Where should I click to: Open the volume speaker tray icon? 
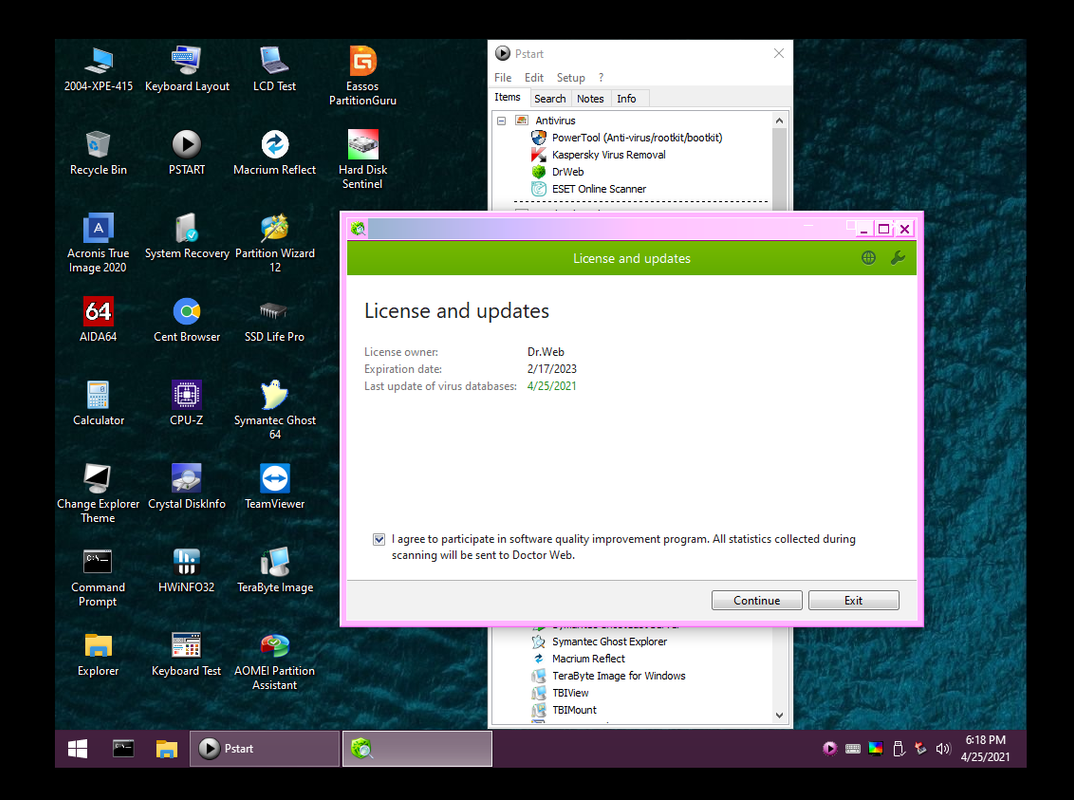pyautogui.click(x=943, y=749)
